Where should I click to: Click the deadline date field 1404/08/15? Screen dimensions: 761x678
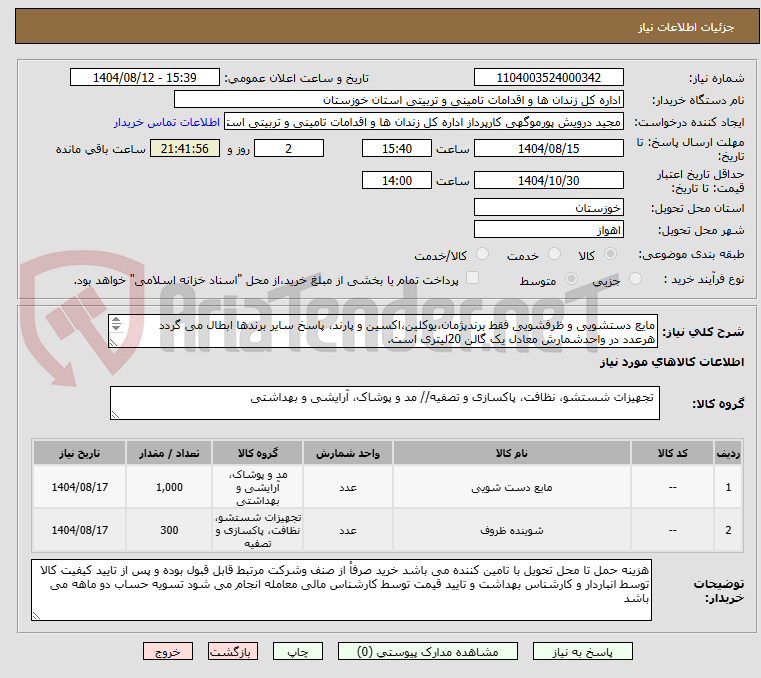pos(548,149)
